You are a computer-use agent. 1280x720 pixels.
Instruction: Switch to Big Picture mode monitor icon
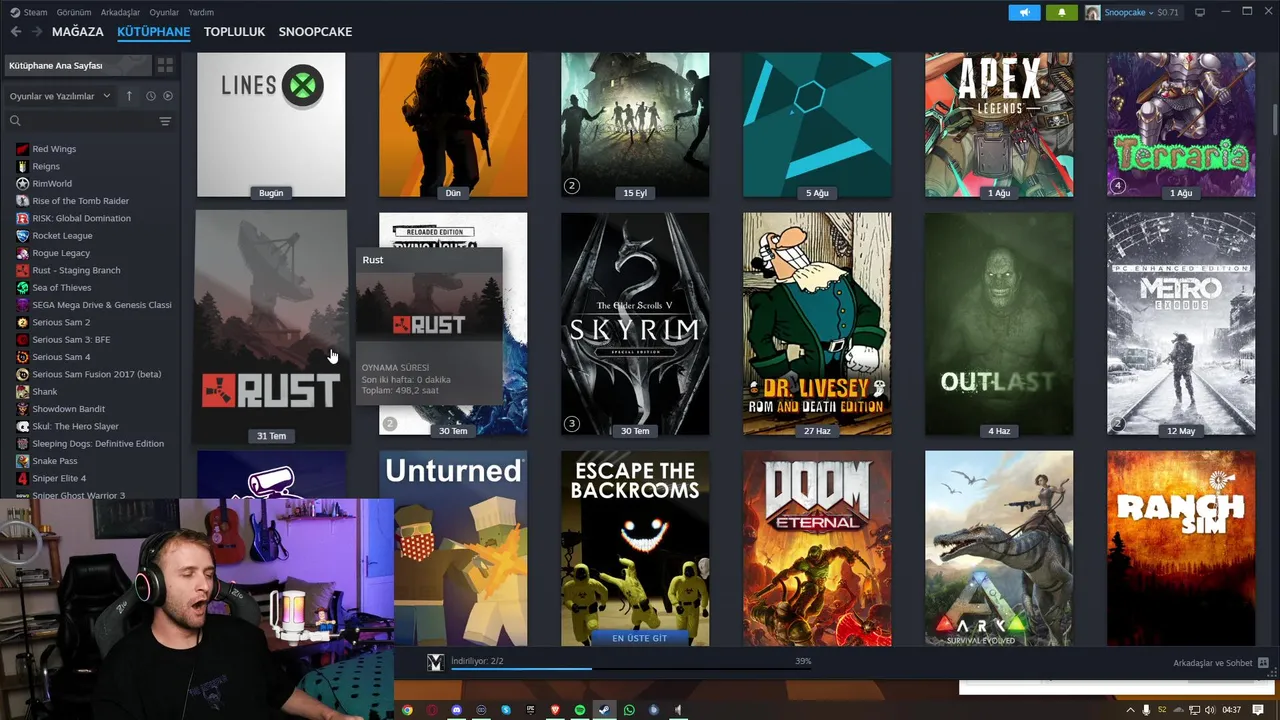[1200, 12]
